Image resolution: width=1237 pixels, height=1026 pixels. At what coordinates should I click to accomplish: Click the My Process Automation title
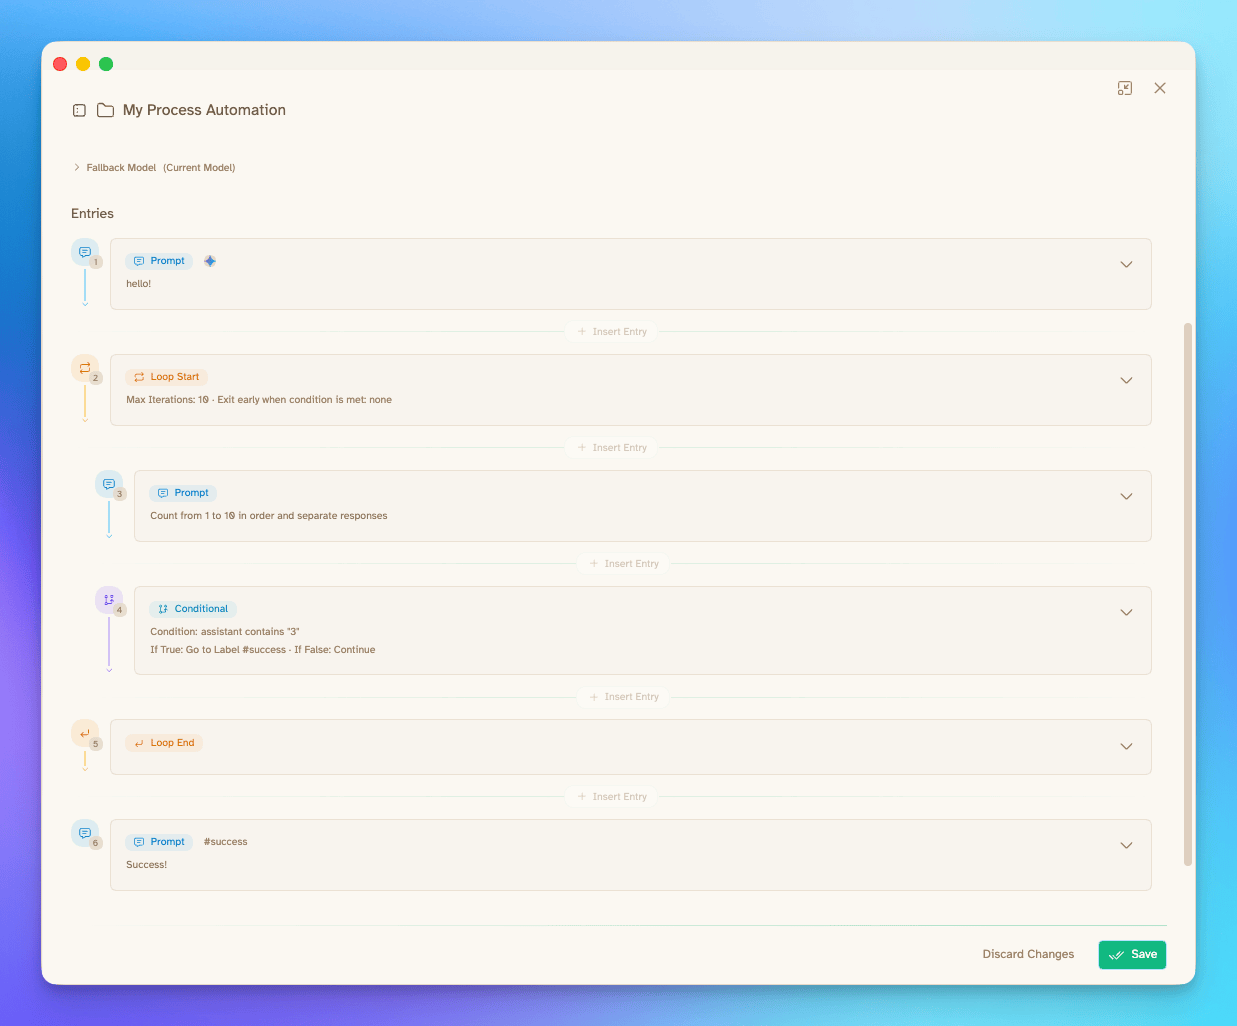(204, 110)
